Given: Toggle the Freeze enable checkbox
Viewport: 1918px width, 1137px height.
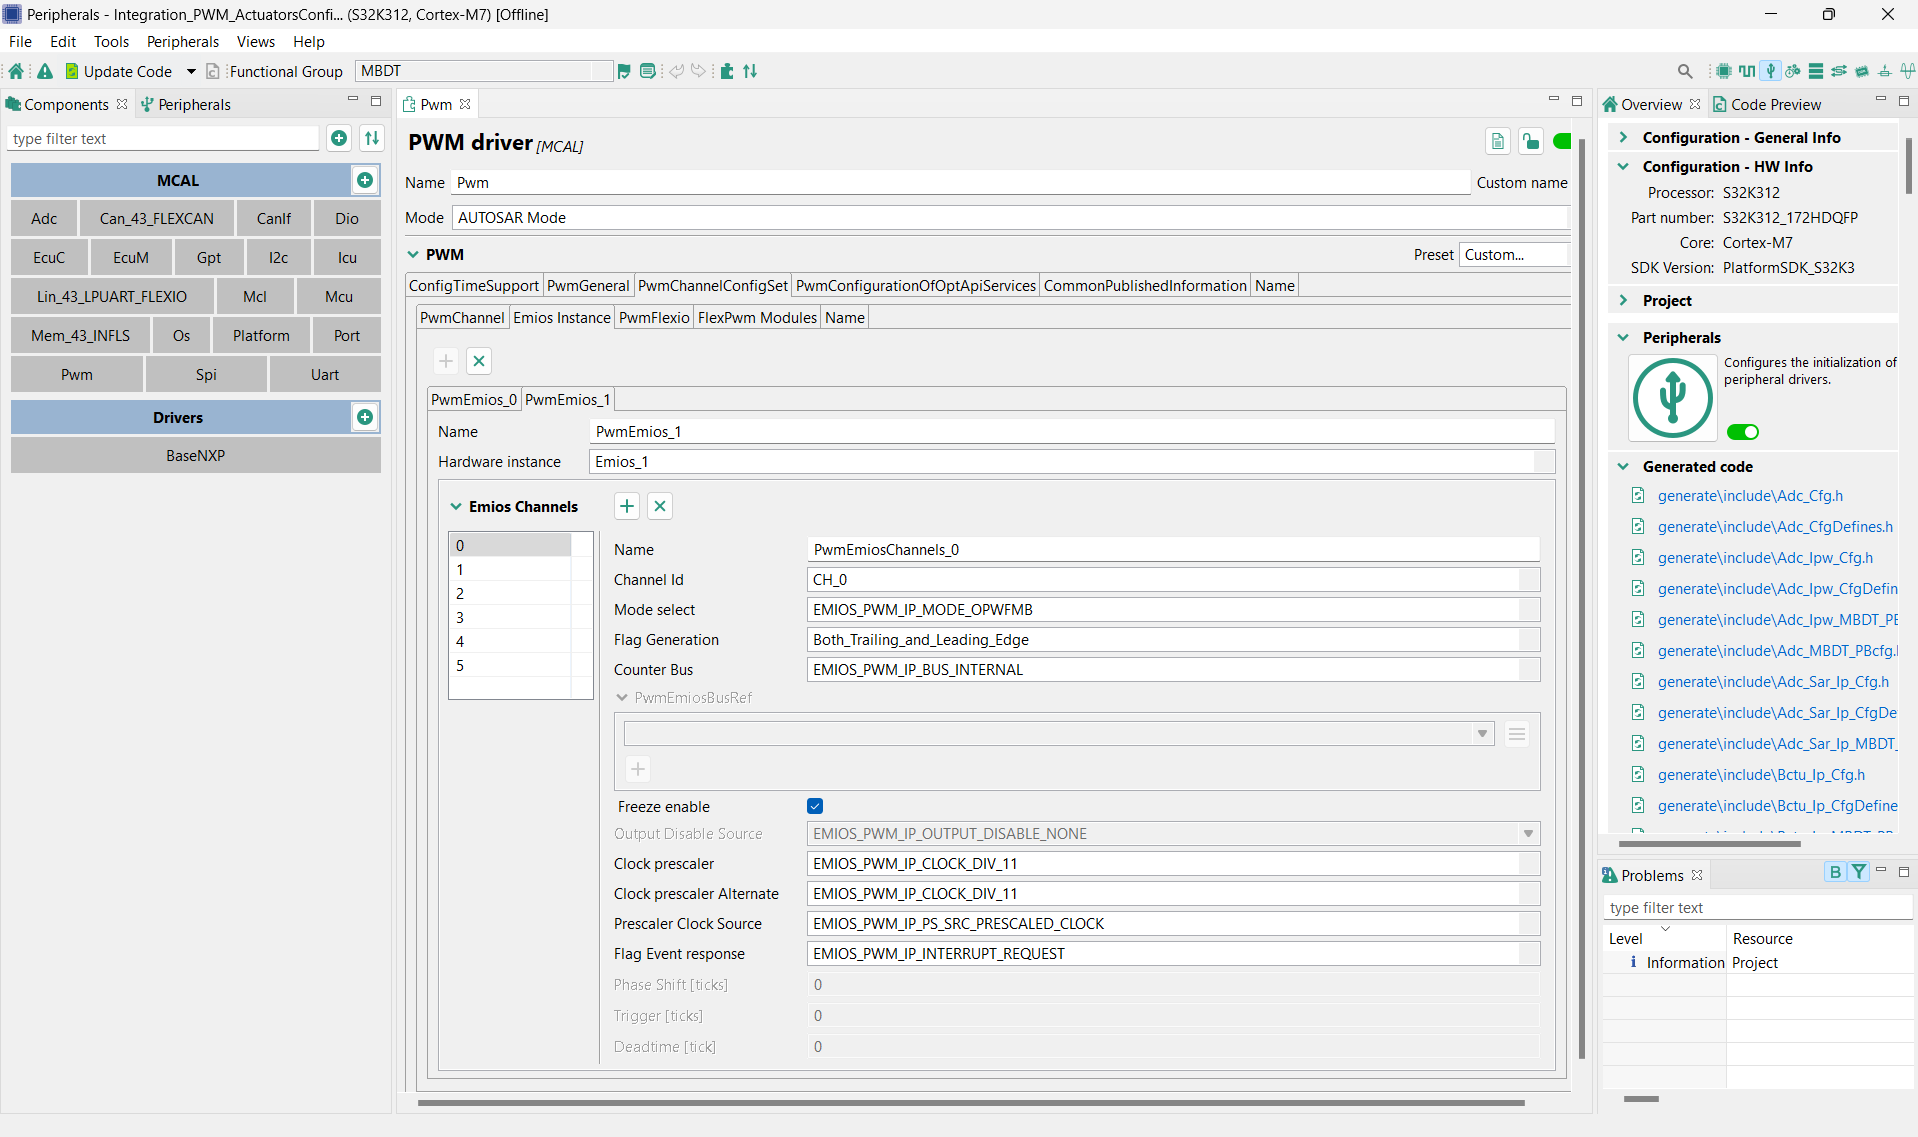Looking at the screenshot, I should (x=815, y=806).
